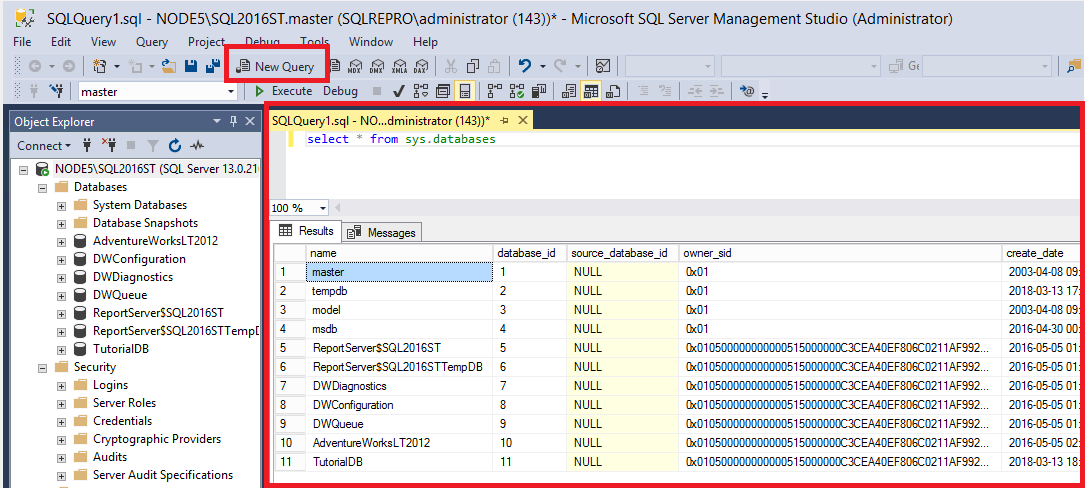Click the New Query toolbar button
This screenshot has height=495, width=1091.
(x=275, y=67)
